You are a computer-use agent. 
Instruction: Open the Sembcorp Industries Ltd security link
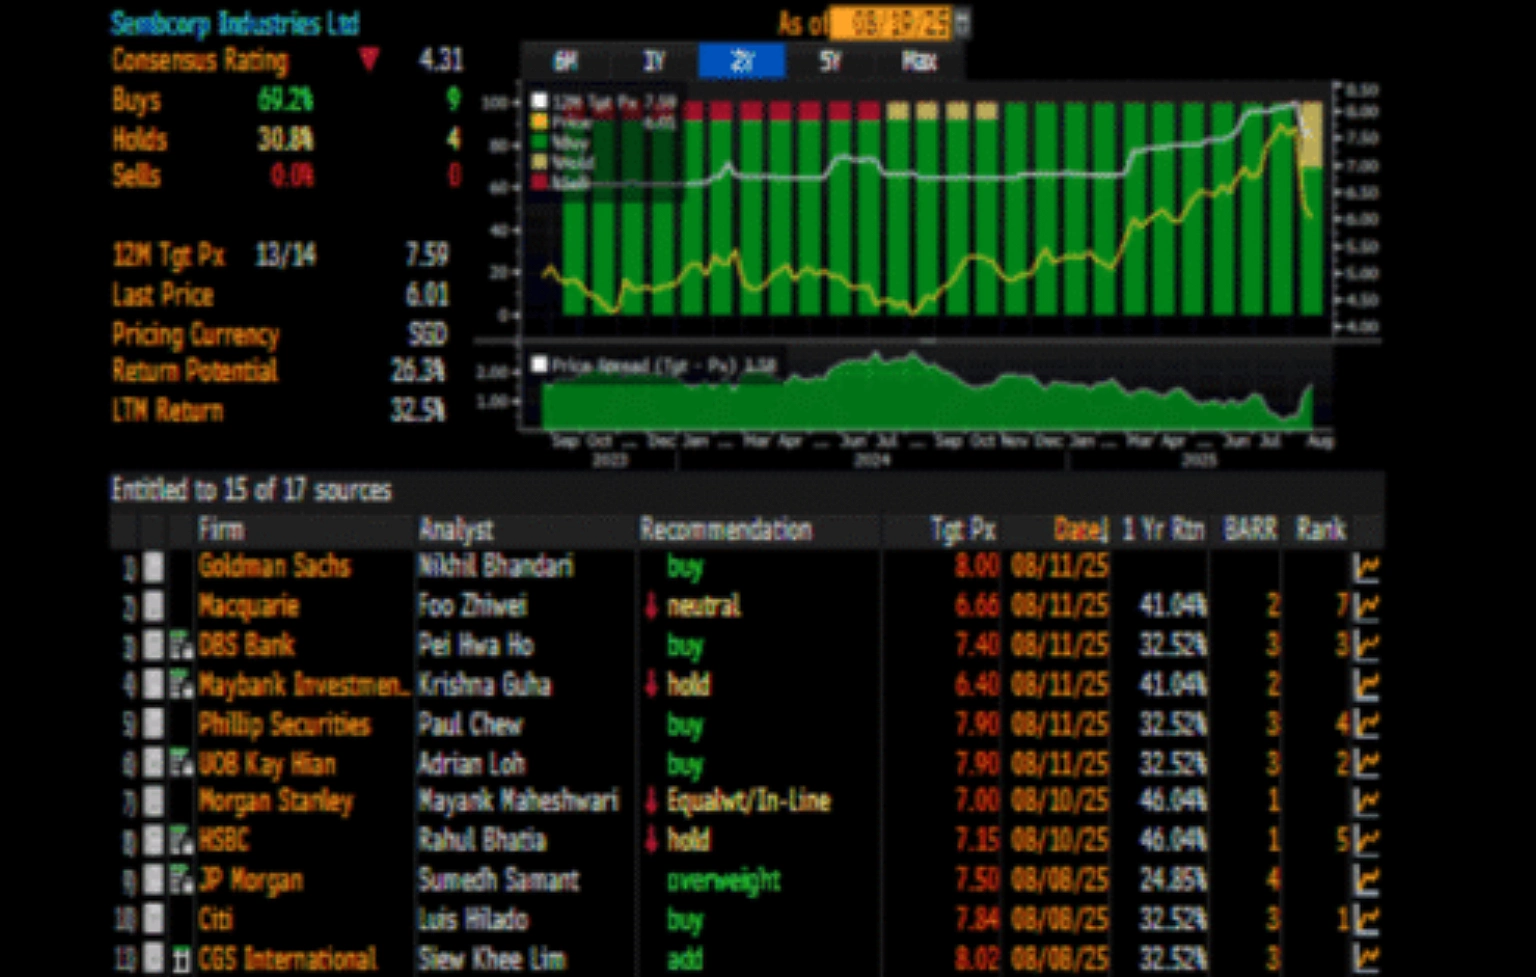pos(235,23)
